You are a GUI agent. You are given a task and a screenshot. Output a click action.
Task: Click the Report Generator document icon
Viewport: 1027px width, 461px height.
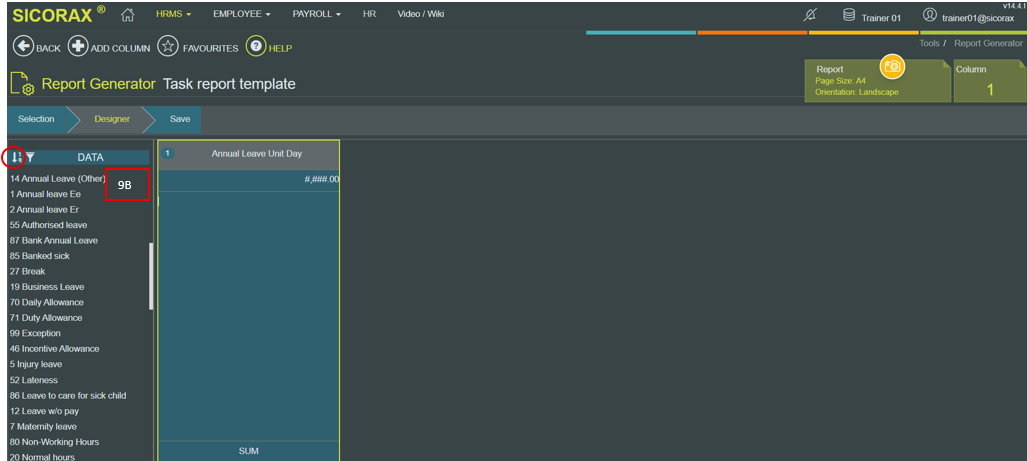[x=23, y=84]
